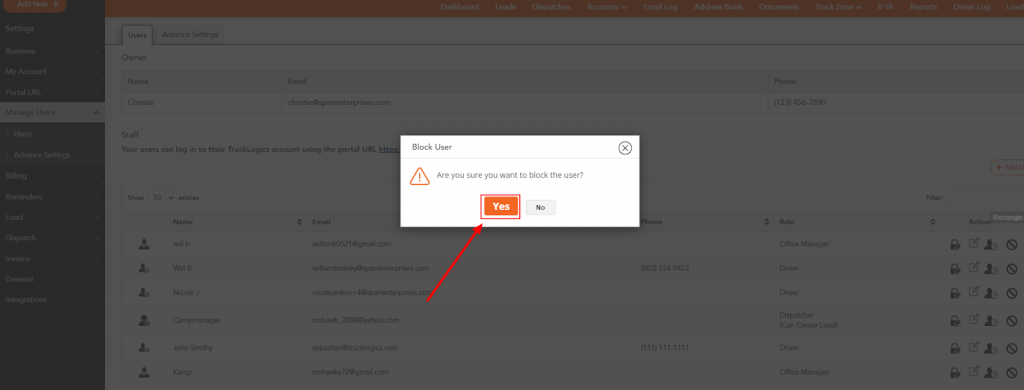The image size is (1024, 390).
Task: Click the block icon for John Smithy
Action: point(1011,348)
